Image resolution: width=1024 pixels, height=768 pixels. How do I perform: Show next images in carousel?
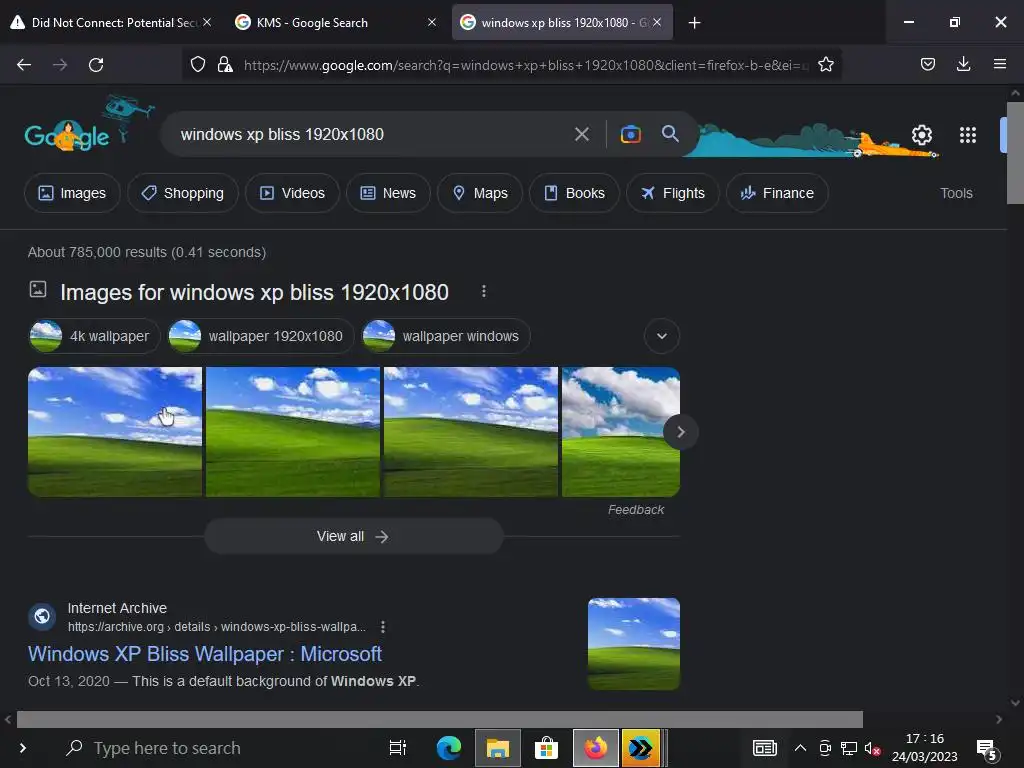pos(680,432)
